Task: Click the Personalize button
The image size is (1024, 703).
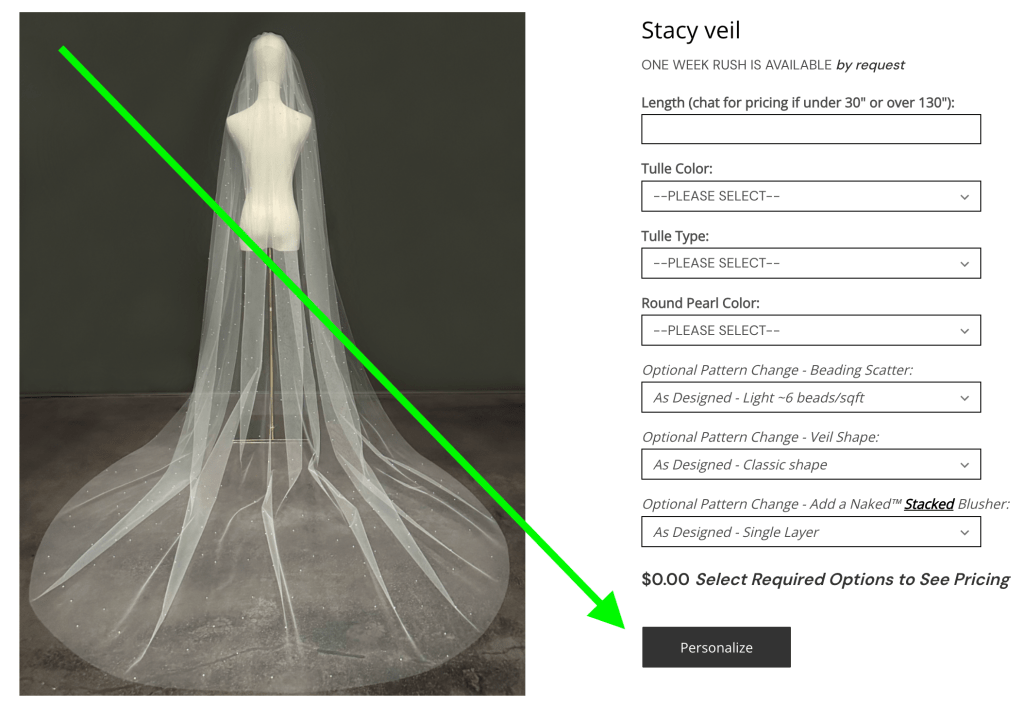Action: (716, 647)
